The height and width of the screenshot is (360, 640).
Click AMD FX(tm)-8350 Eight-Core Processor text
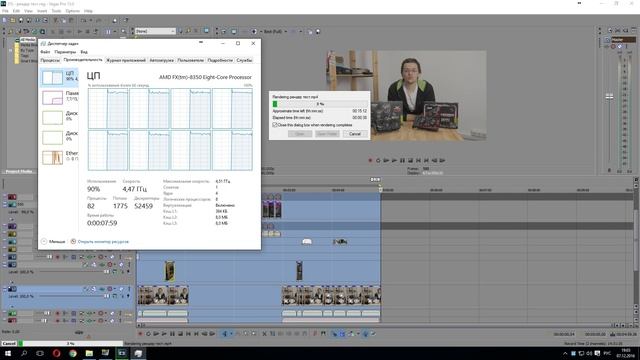pyautogui.click(x=205, y=77)
